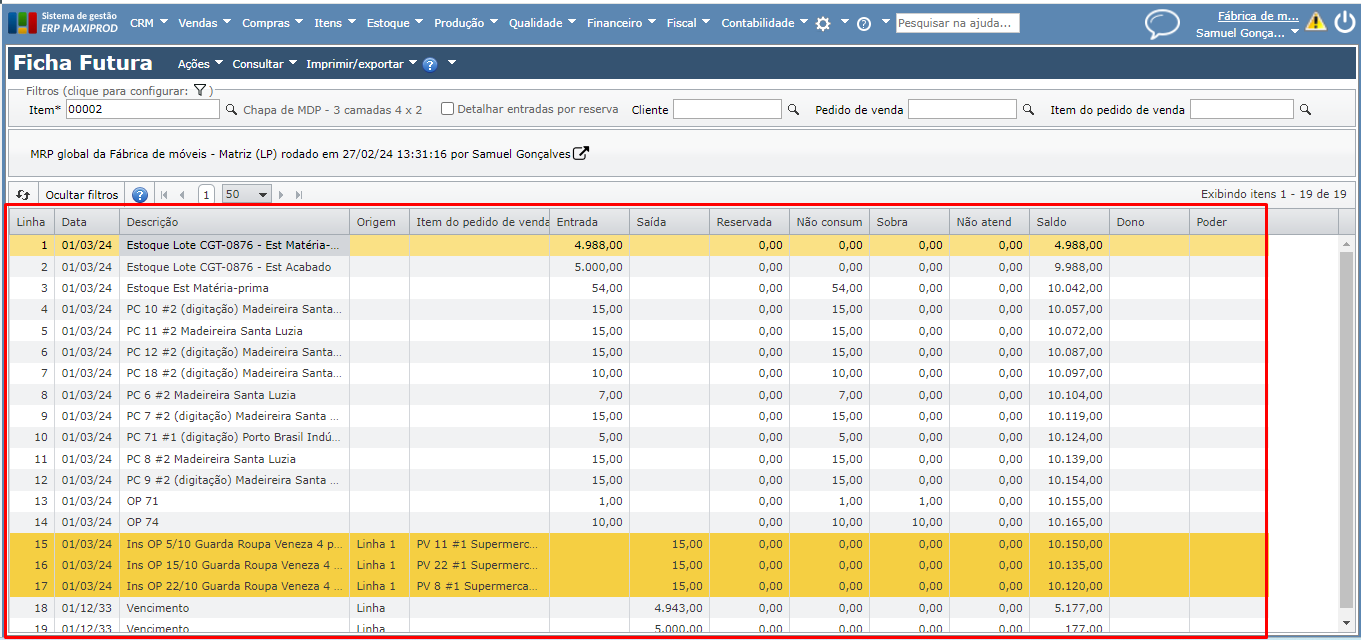
Task: Open the Estoque menu
Action: [x=394, y=23]
